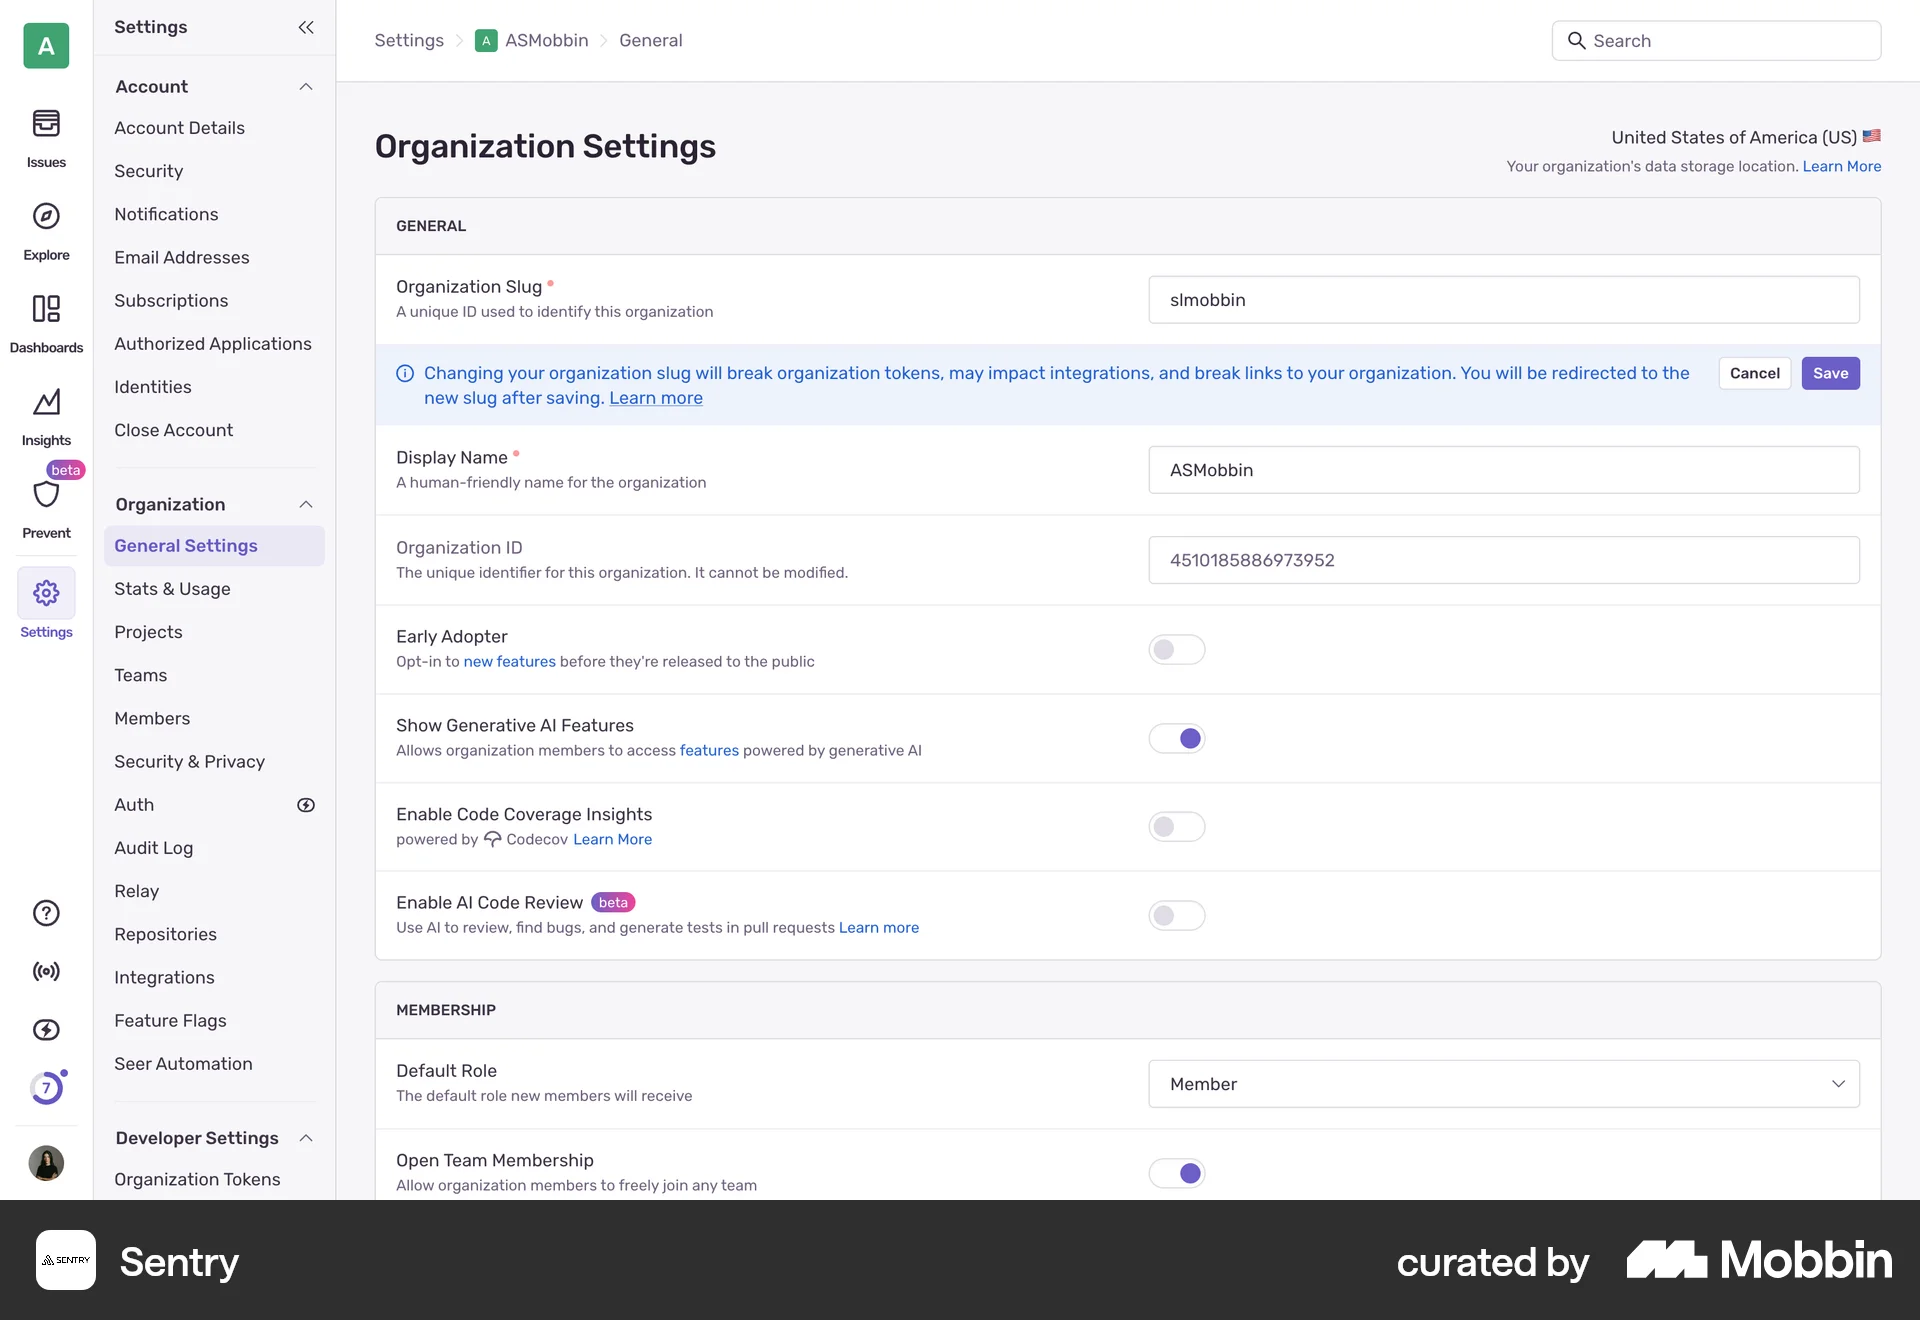This screenshot has width=1920, height=1320.
Task: Switch to Security & Privacy settings
Action: coord(189,761)
